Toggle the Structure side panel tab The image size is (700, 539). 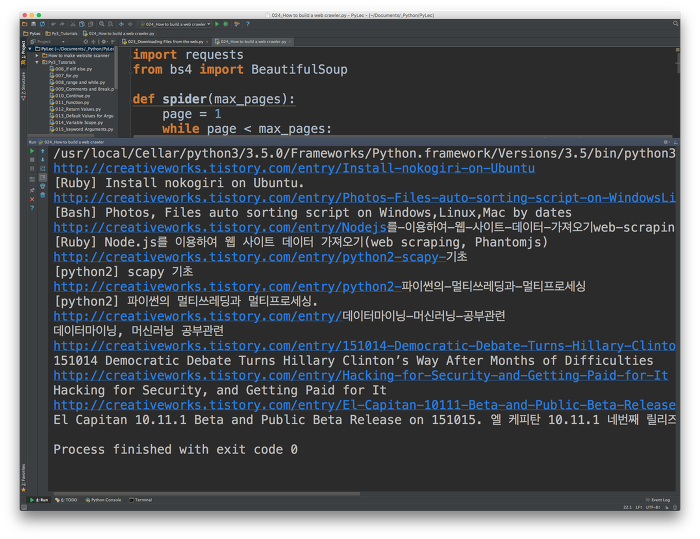point(24,86)
